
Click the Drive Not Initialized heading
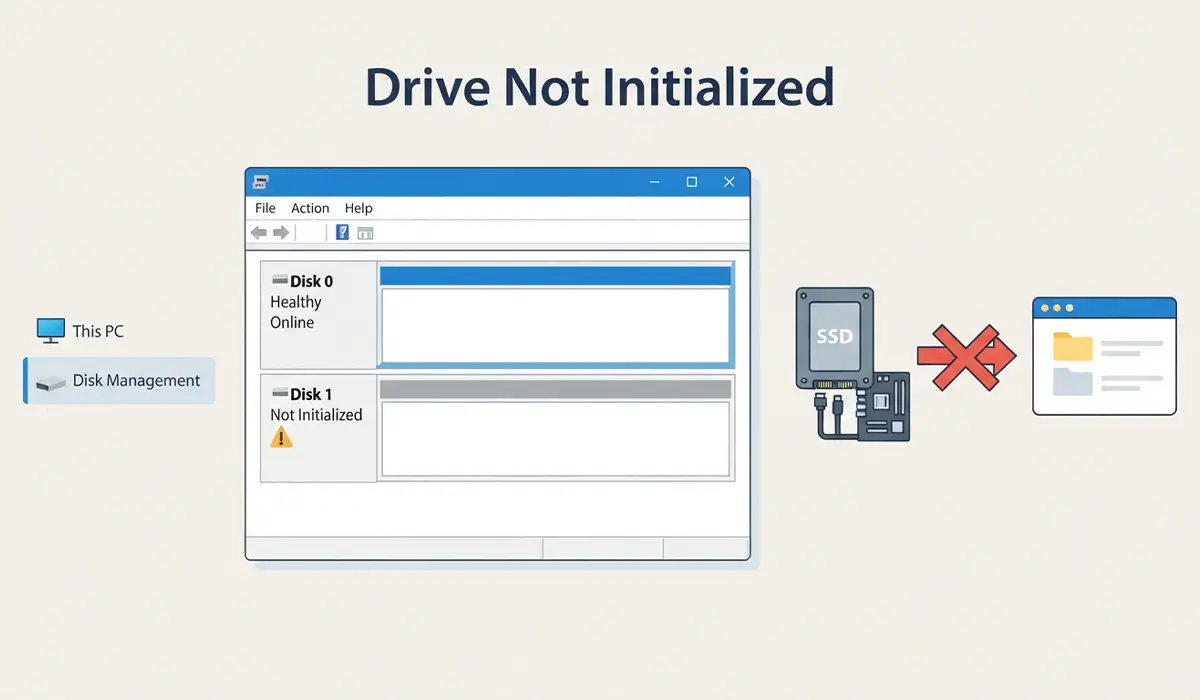(599, 88)
